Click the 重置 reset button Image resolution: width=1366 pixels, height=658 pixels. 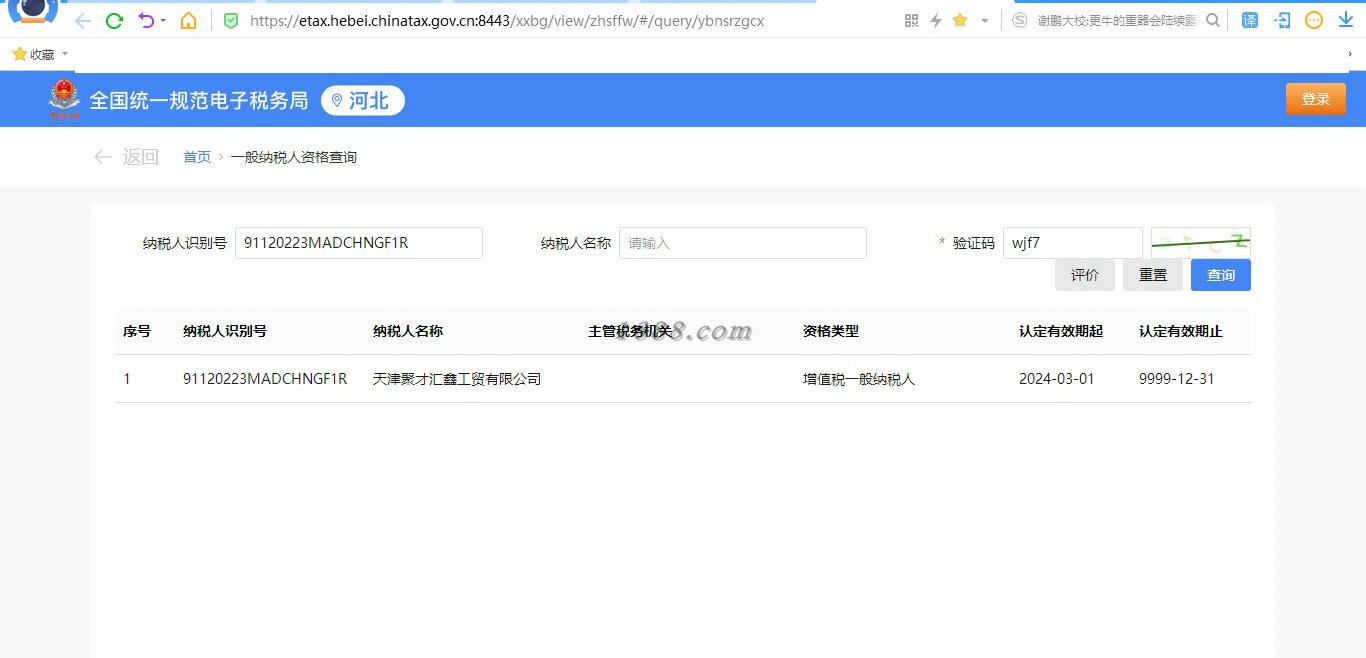pyautogui.click(x=1153, y=275)
